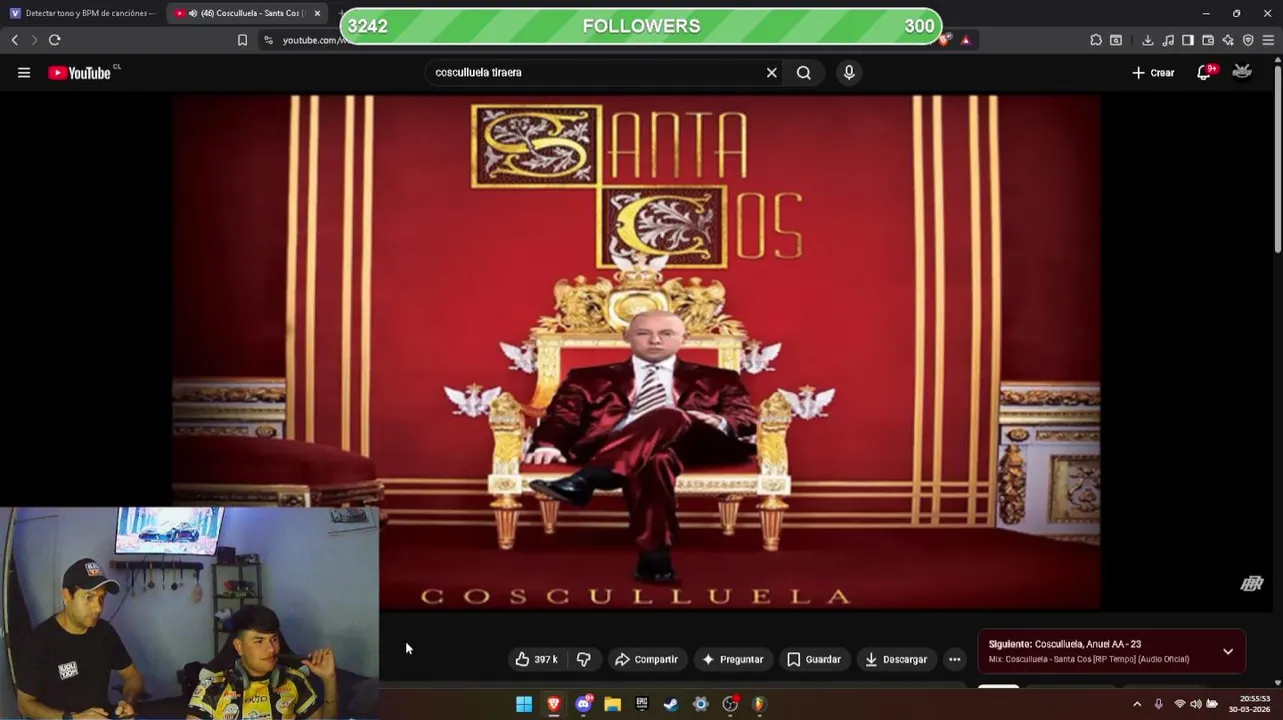Open the taskbar volume speaker icon
1283x720 pixels.
point(1196,704)
